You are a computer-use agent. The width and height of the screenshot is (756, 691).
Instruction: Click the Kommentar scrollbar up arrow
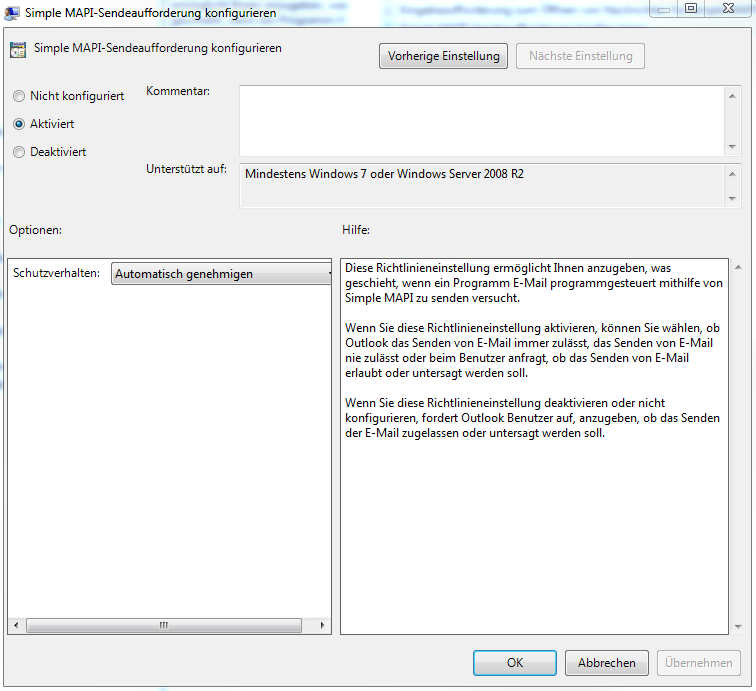pos(732,96)
